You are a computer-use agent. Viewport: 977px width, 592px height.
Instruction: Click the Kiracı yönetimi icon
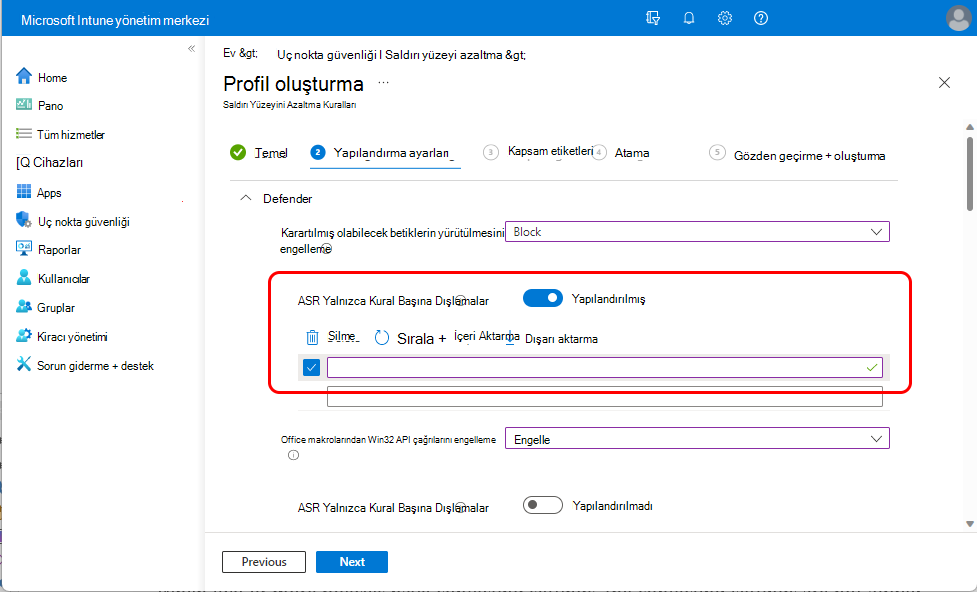tap(24, 335)
